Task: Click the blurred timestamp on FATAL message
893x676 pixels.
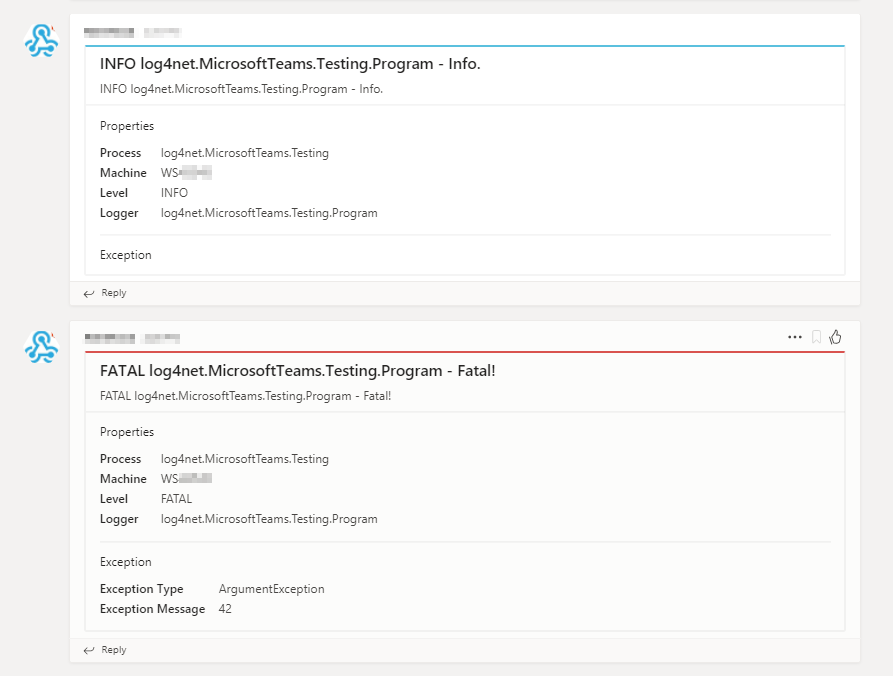Action: tap(162, 339)
